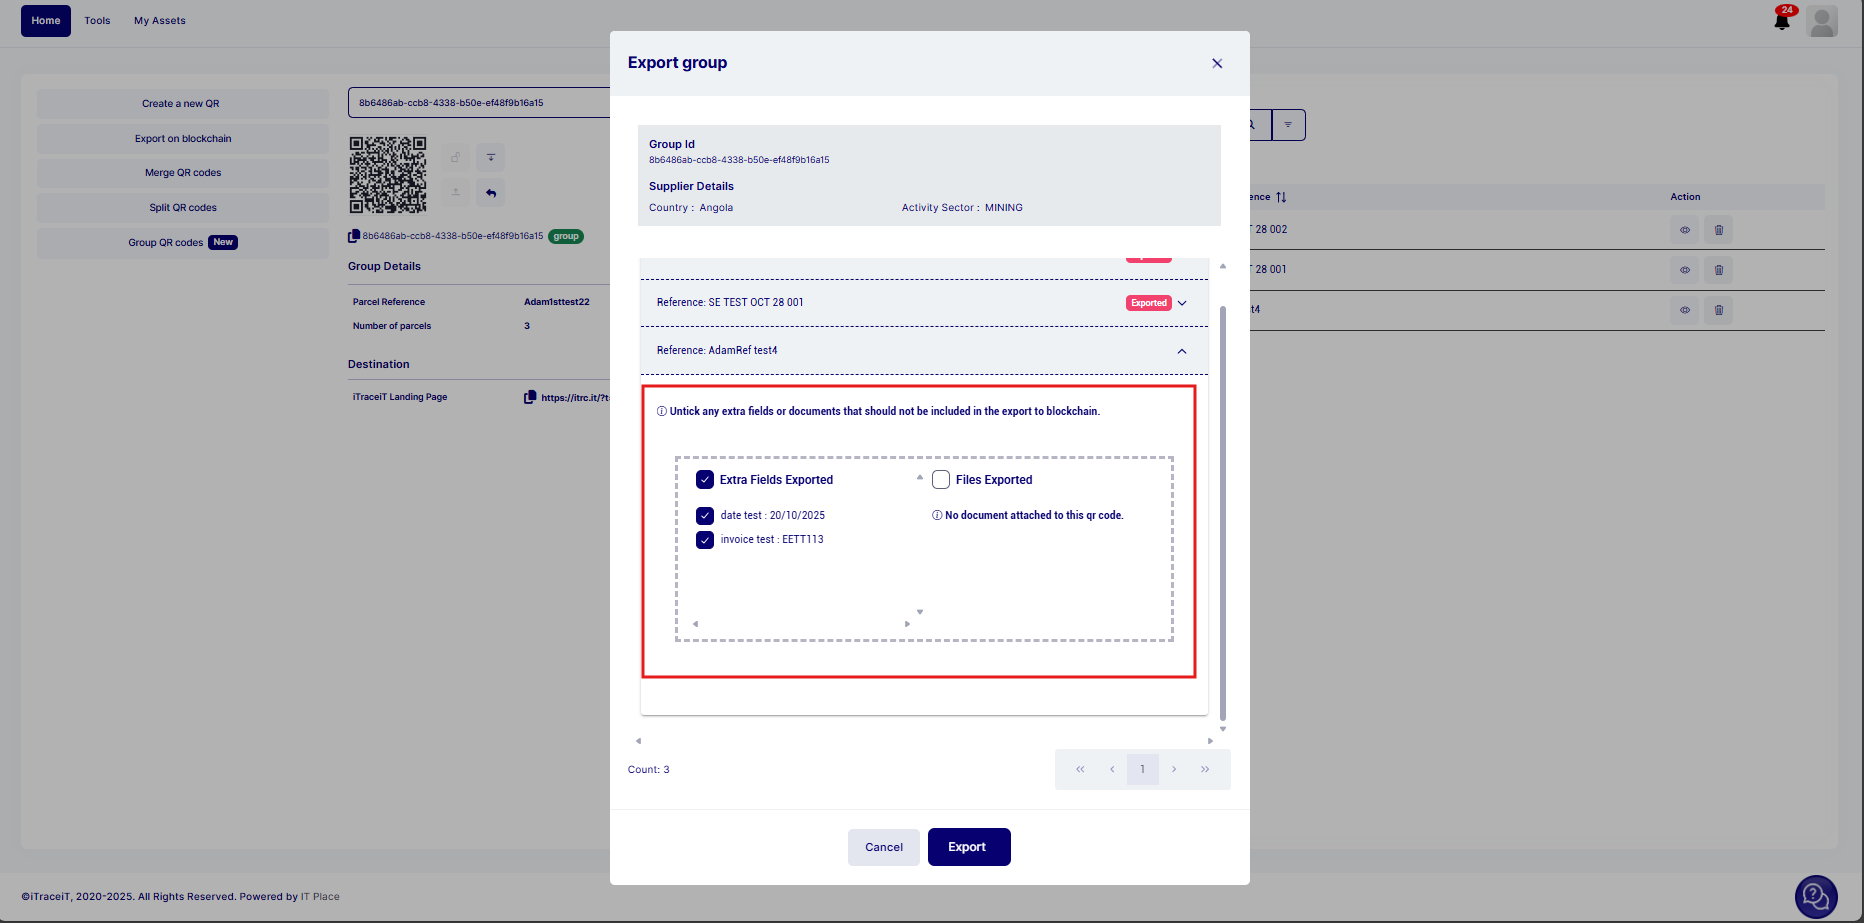The height and width of the screenshot is (923, 1864).
Task: Click the copy icon beside landing page URL
Action: click(530, 397)
